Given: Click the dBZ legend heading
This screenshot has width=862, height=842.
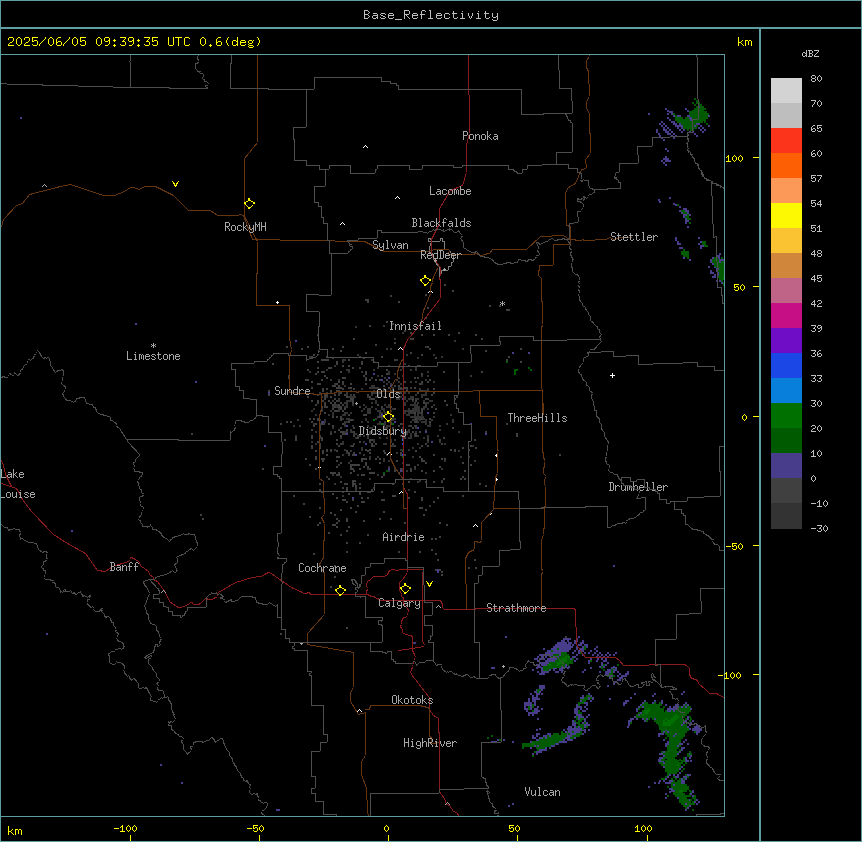Looking at the screenshot, I should (x=810, y=53).
